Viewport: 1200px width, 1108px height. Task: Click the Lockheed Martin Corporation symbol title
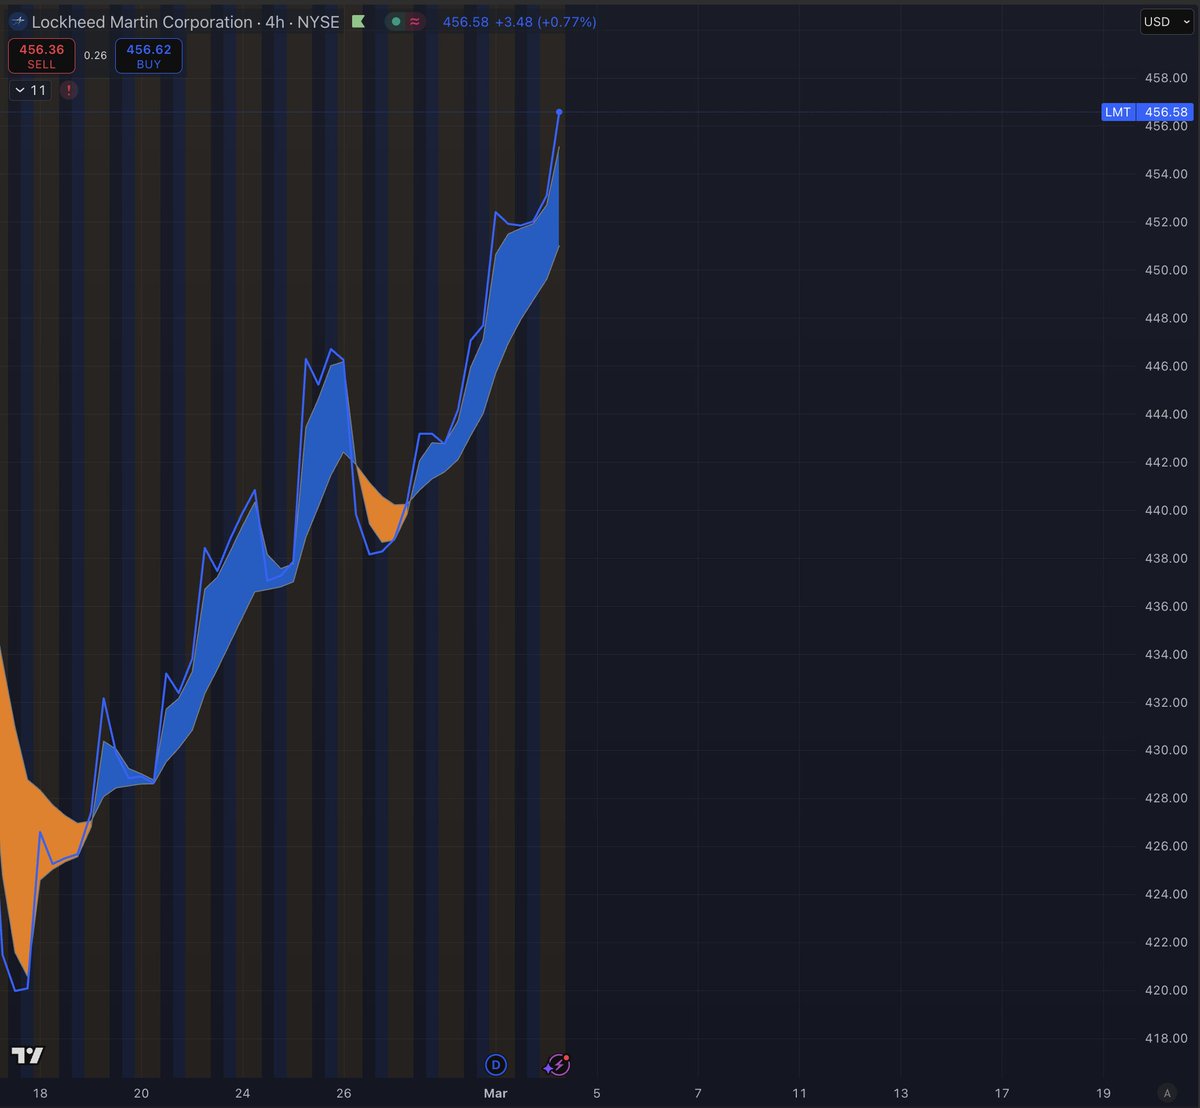[142, 22]
